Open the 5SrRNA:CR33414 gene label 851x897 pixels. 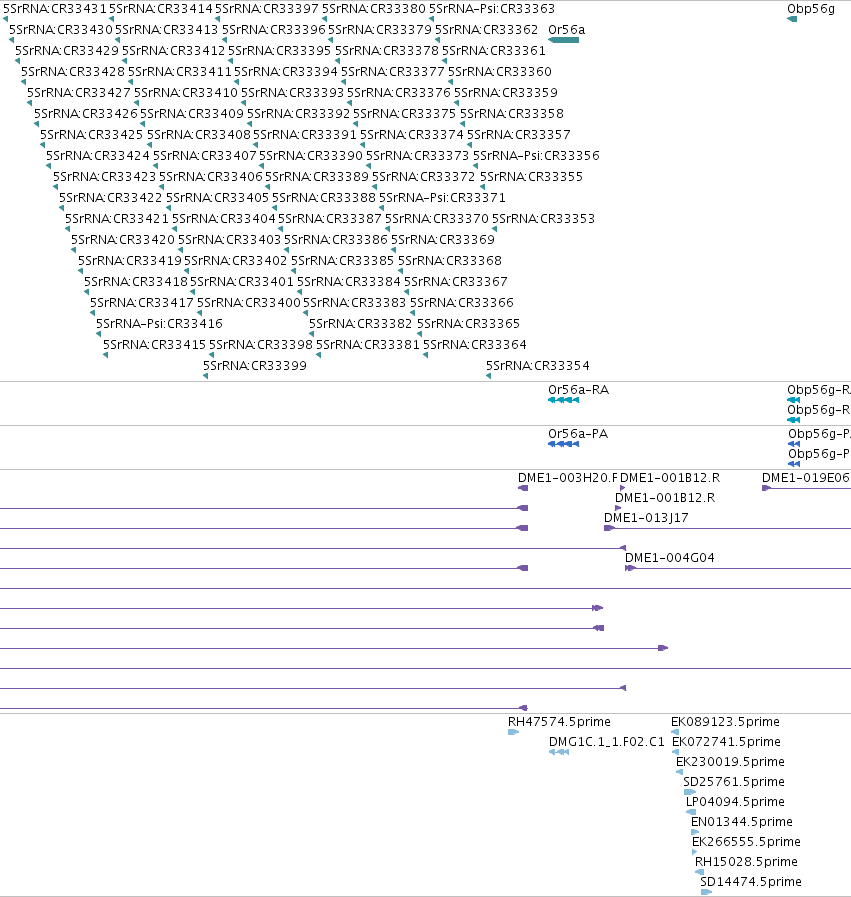(161, 9)
